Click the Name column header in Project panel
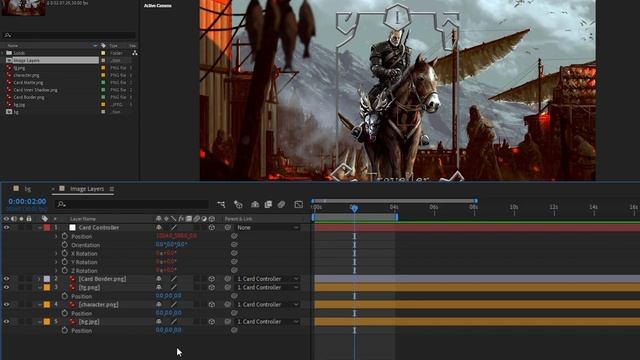The height and width of the screenshot is (360, 640). [x=13, y=46]
